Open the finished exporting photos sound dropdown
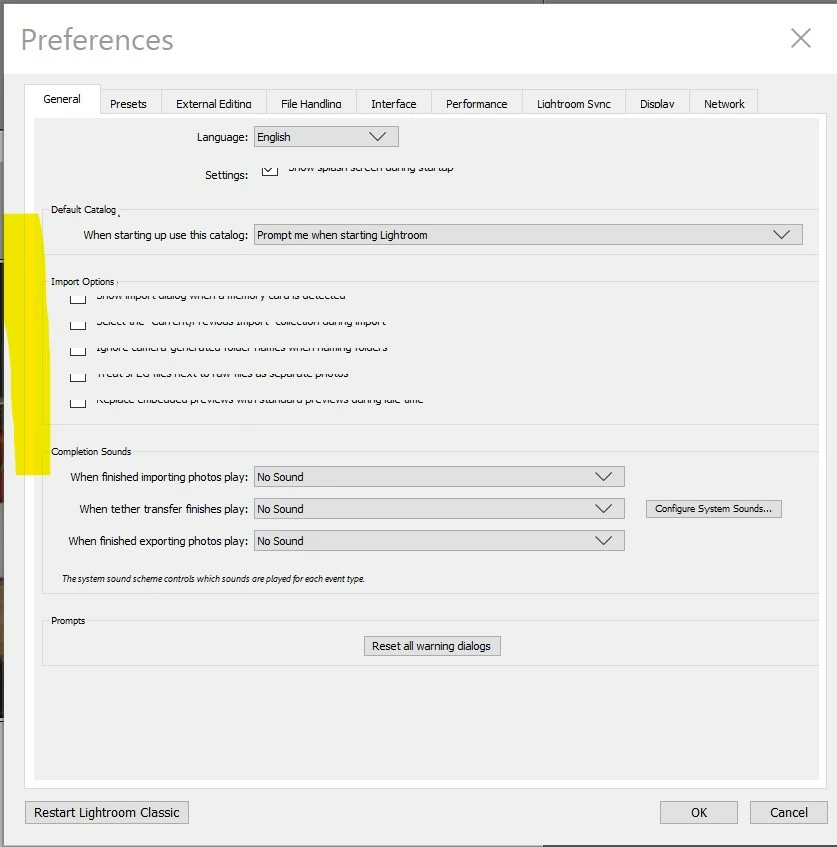Viewport: 837px width, 847px height. click(439, 541)
